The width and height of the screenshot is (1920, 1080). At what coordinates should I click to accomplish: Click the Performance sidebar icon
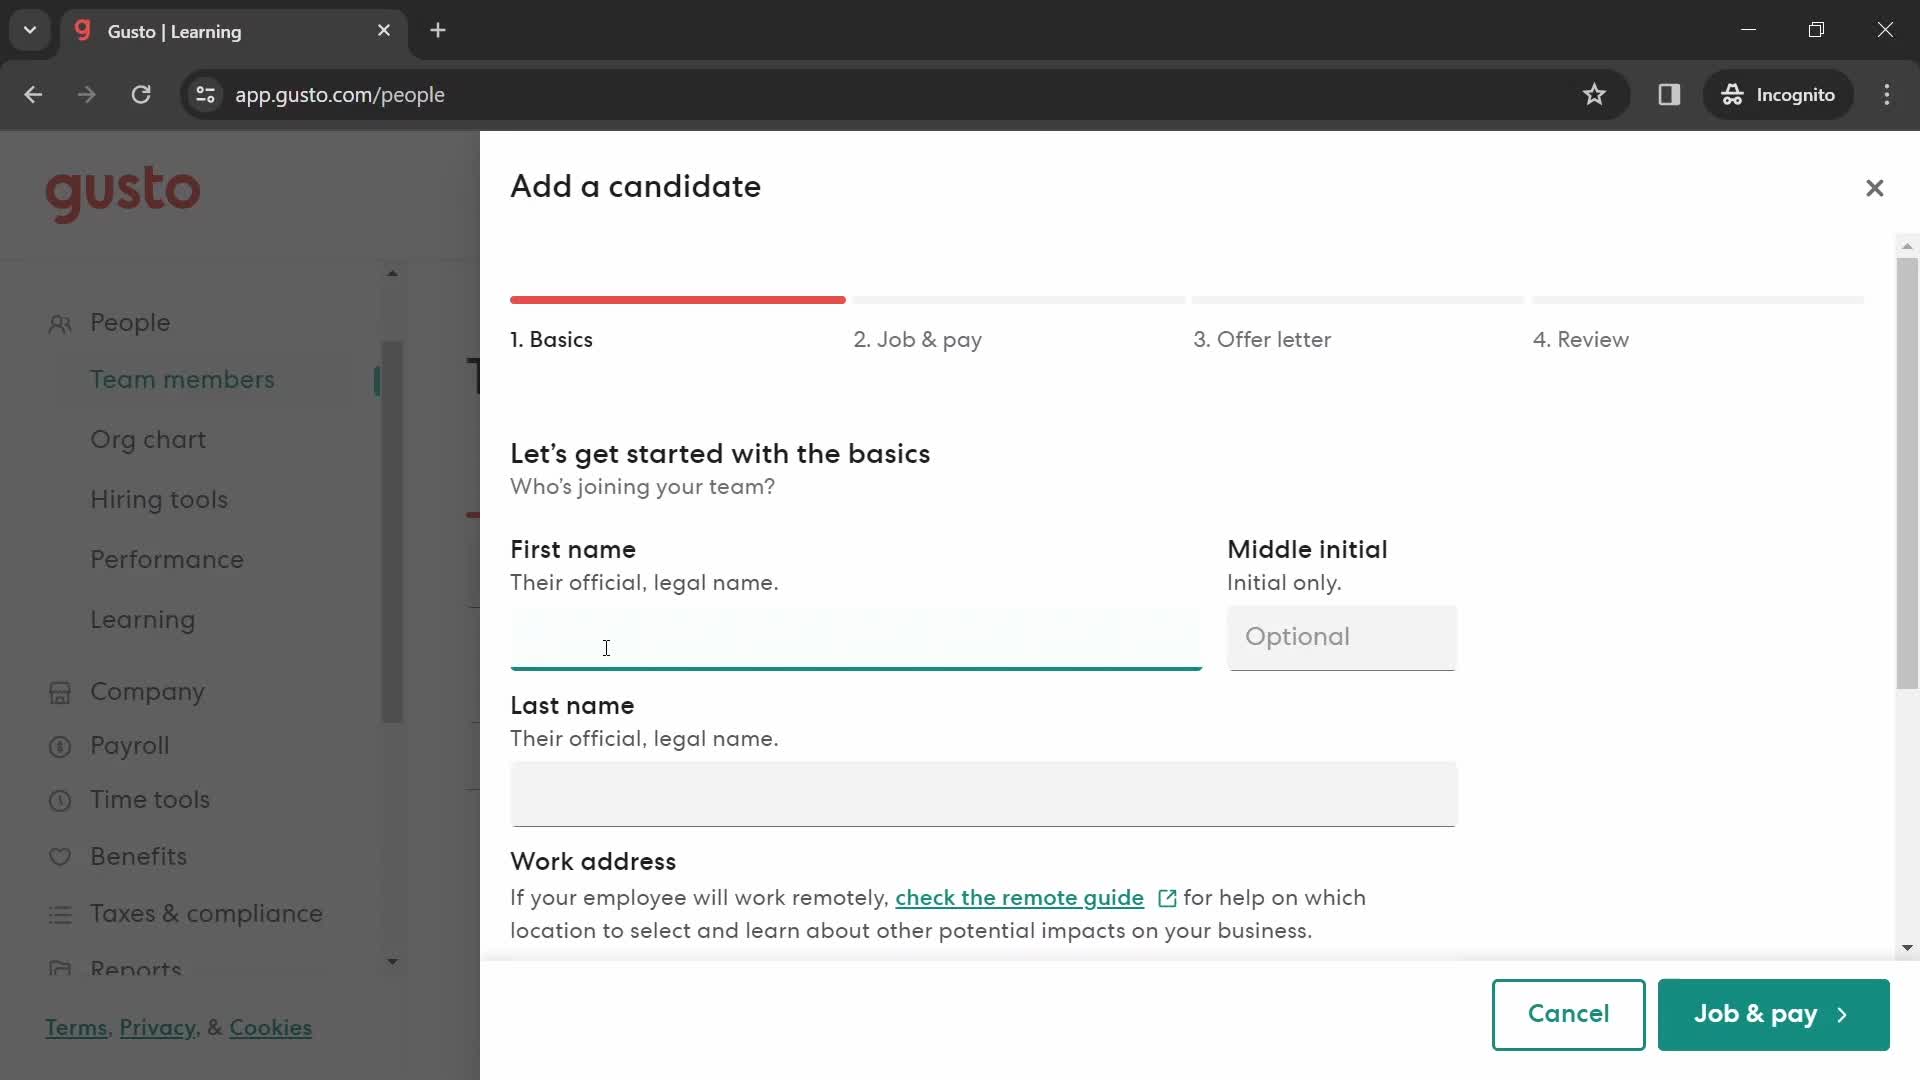click(166, 558)
